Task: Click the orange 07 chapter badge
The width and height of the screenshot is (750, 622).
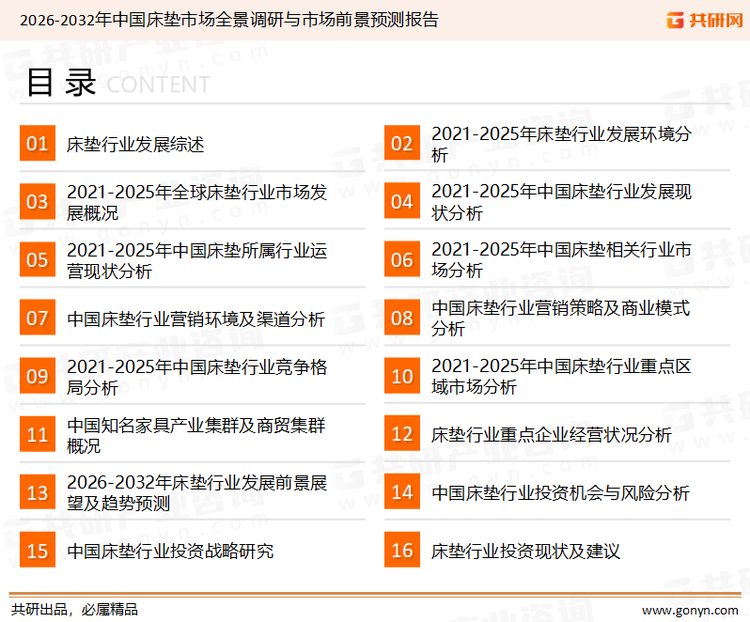Action: point(37,318)
